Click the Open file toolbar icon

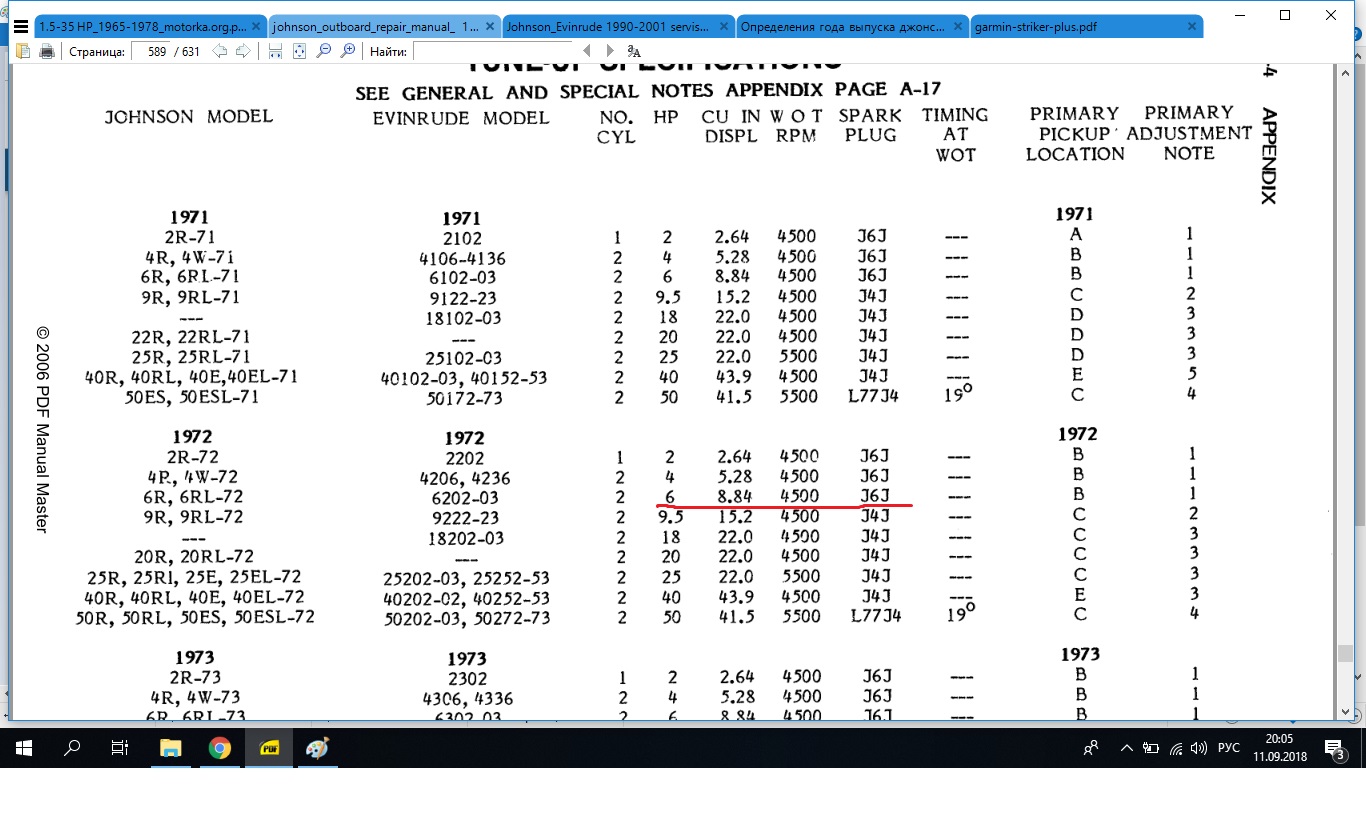(24, 51)
